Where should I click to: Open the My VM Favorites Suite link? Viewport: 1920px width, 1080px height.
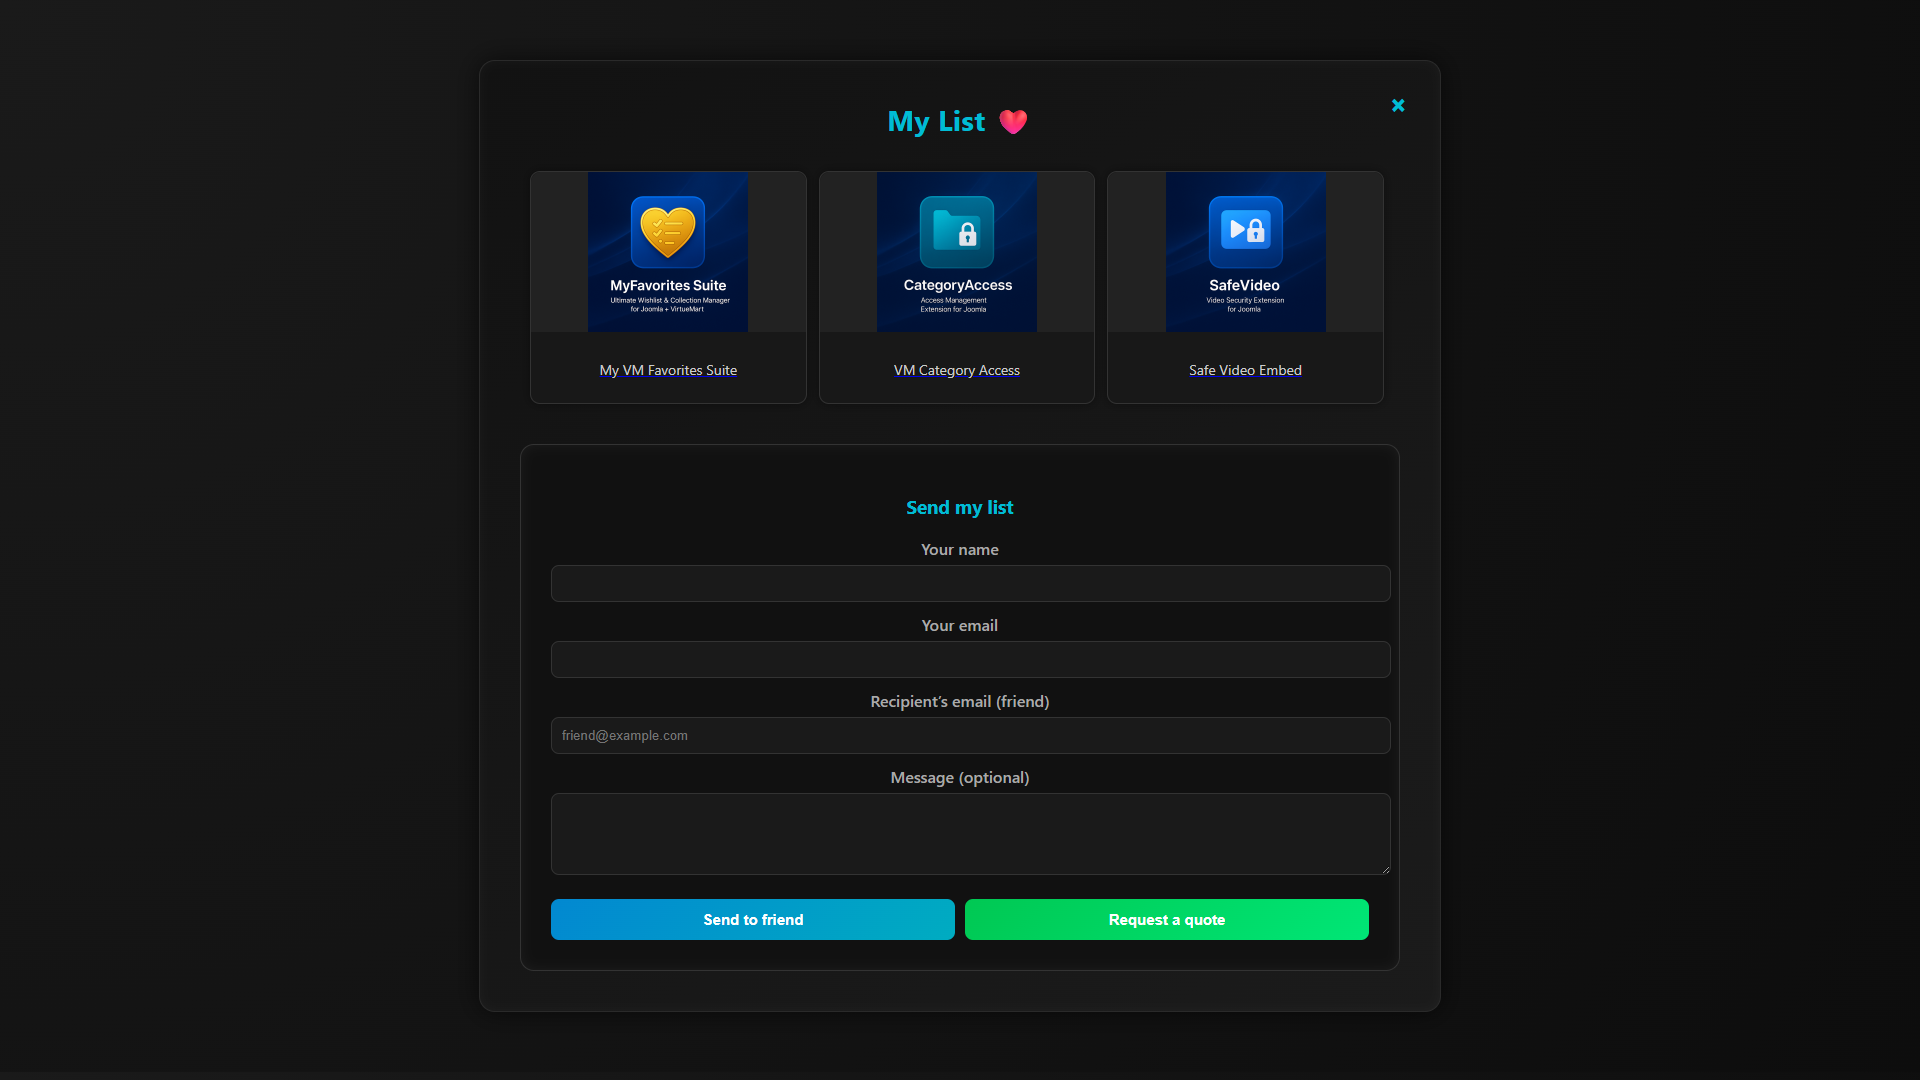click(668, 370)
